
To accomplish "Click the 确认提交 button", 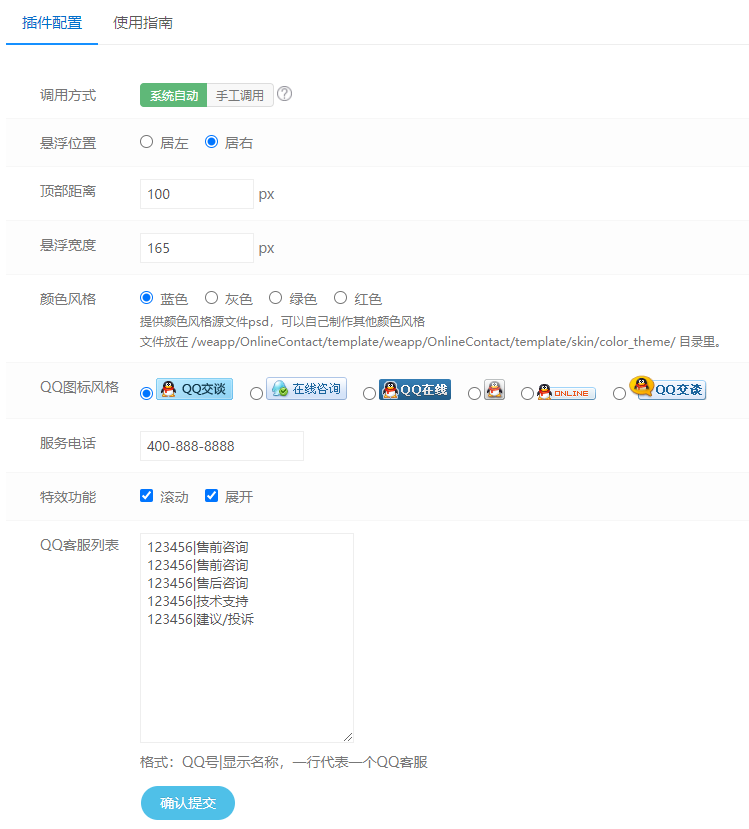I will tap(188, 803).
